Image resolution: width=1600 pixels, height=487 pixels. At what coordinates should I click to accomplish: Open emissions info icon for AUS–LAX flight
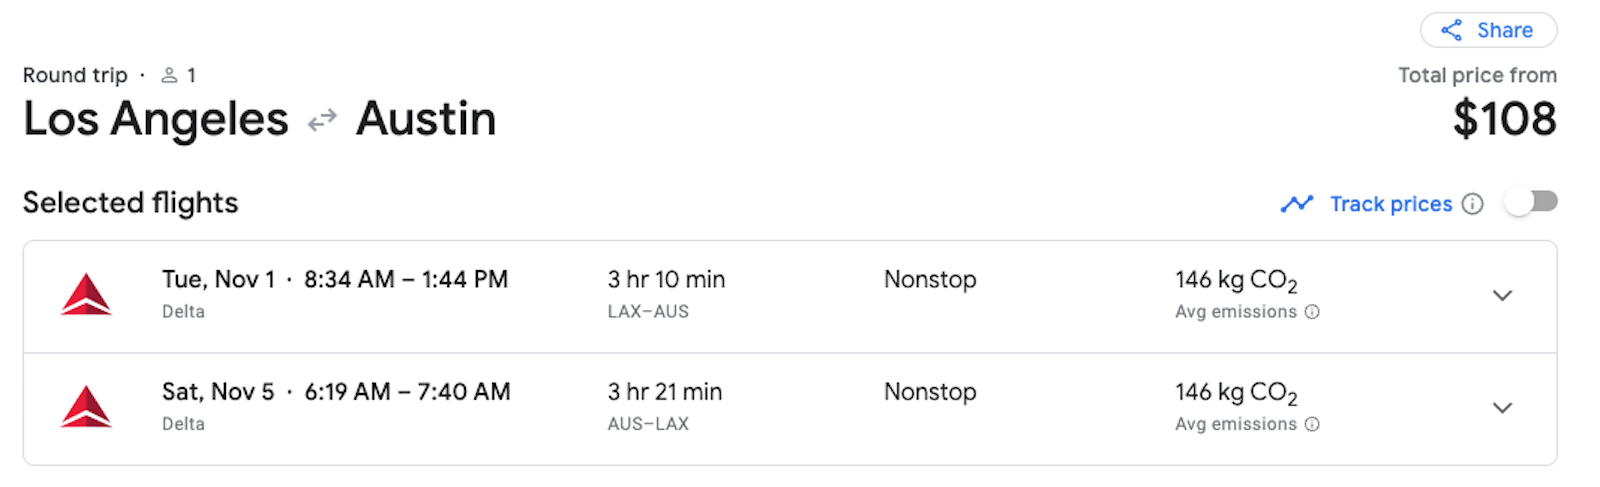coord(1312,424)
